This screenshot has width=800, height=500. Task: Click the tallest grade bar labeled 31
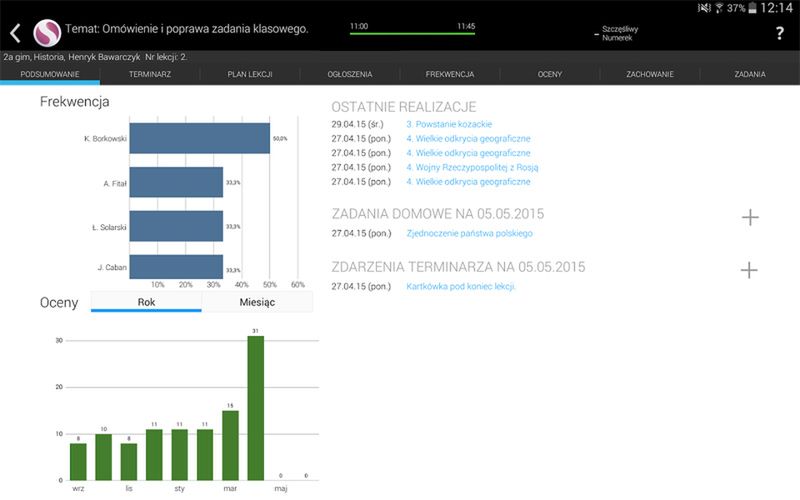coord(256,408)
